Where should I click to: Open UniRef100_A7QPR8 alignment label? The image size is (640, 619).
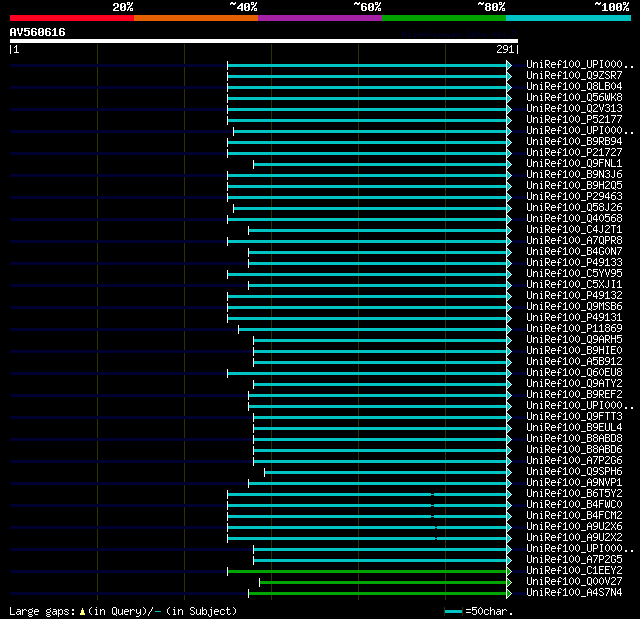(574, 241)
